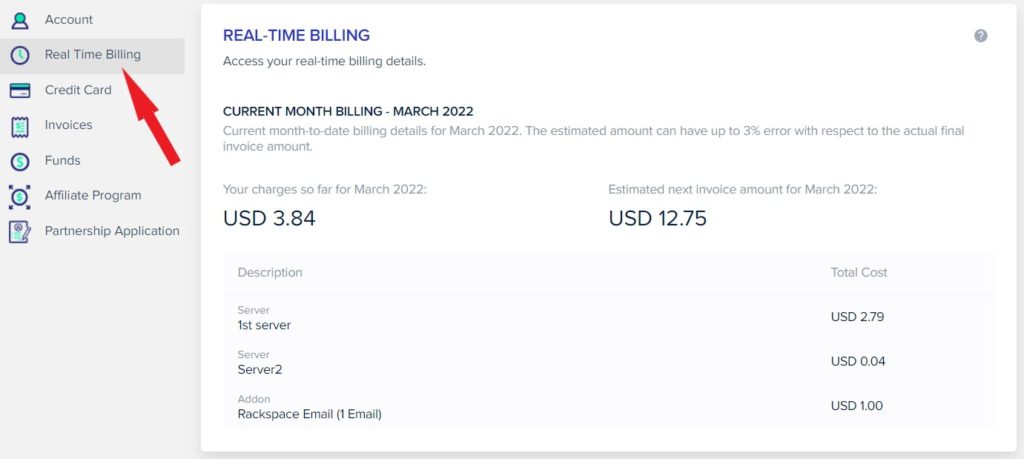This screenshot has width=1024, height=459.
Task: Click the Account person icon
Action: [20, 20]
